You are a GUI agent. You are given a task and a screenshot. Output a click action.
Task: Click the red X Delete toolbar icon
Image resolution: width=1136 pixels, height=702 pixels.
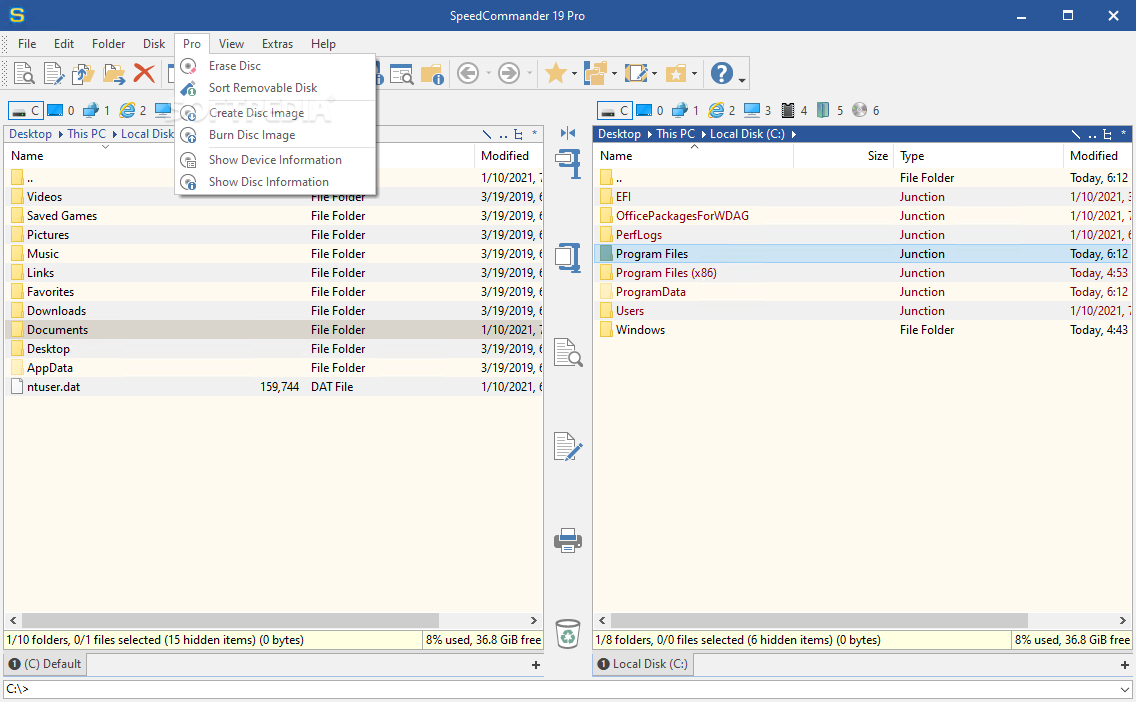pyautogui.click(x=144, y=73)
